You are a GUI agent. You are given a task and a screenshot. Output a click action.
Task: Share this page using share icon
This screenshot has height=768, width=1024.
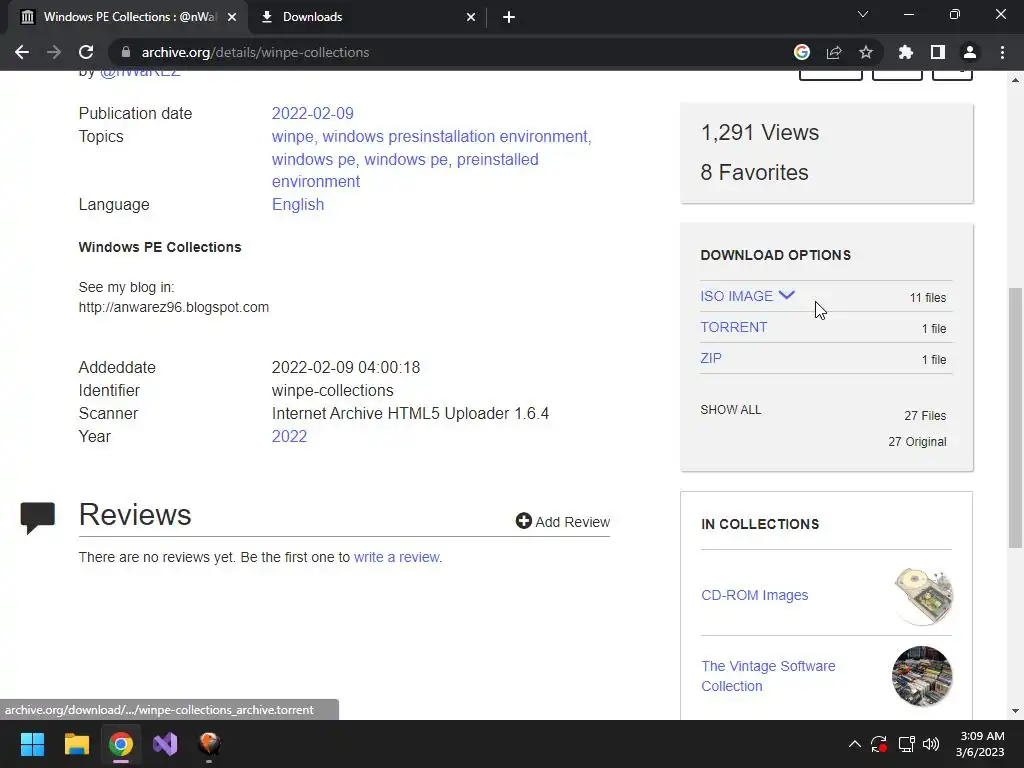(x=834, y=52)
